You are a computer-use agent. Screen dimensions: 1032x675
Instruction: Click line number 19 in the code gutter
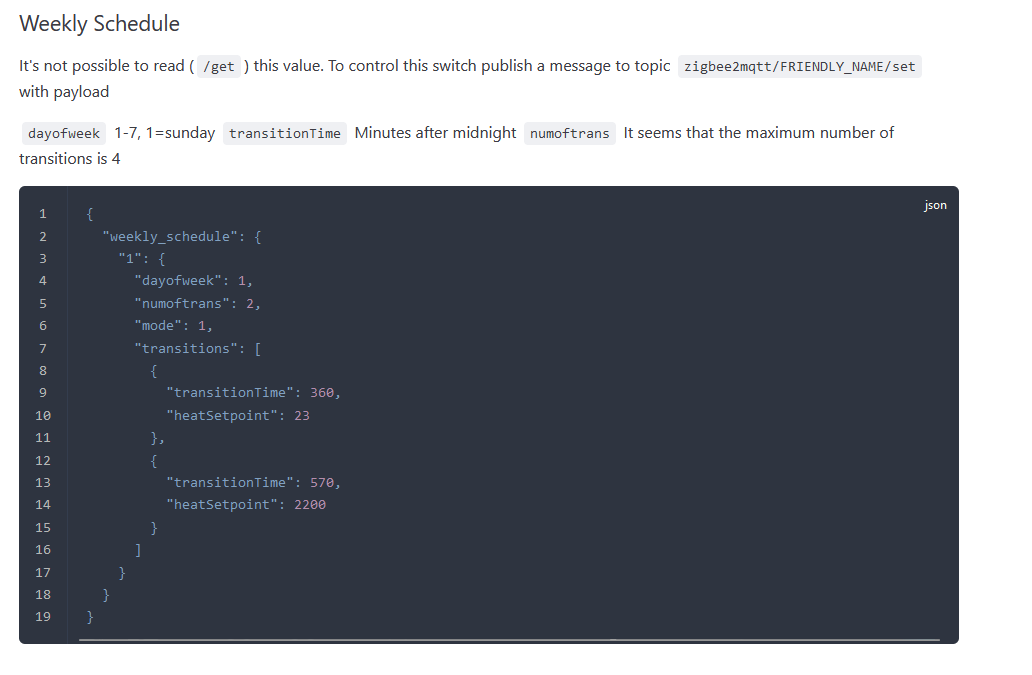42,617
